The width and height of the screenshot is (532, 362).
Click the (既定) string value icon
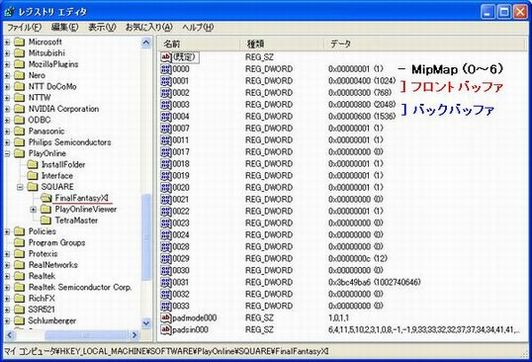click(166, 57)
